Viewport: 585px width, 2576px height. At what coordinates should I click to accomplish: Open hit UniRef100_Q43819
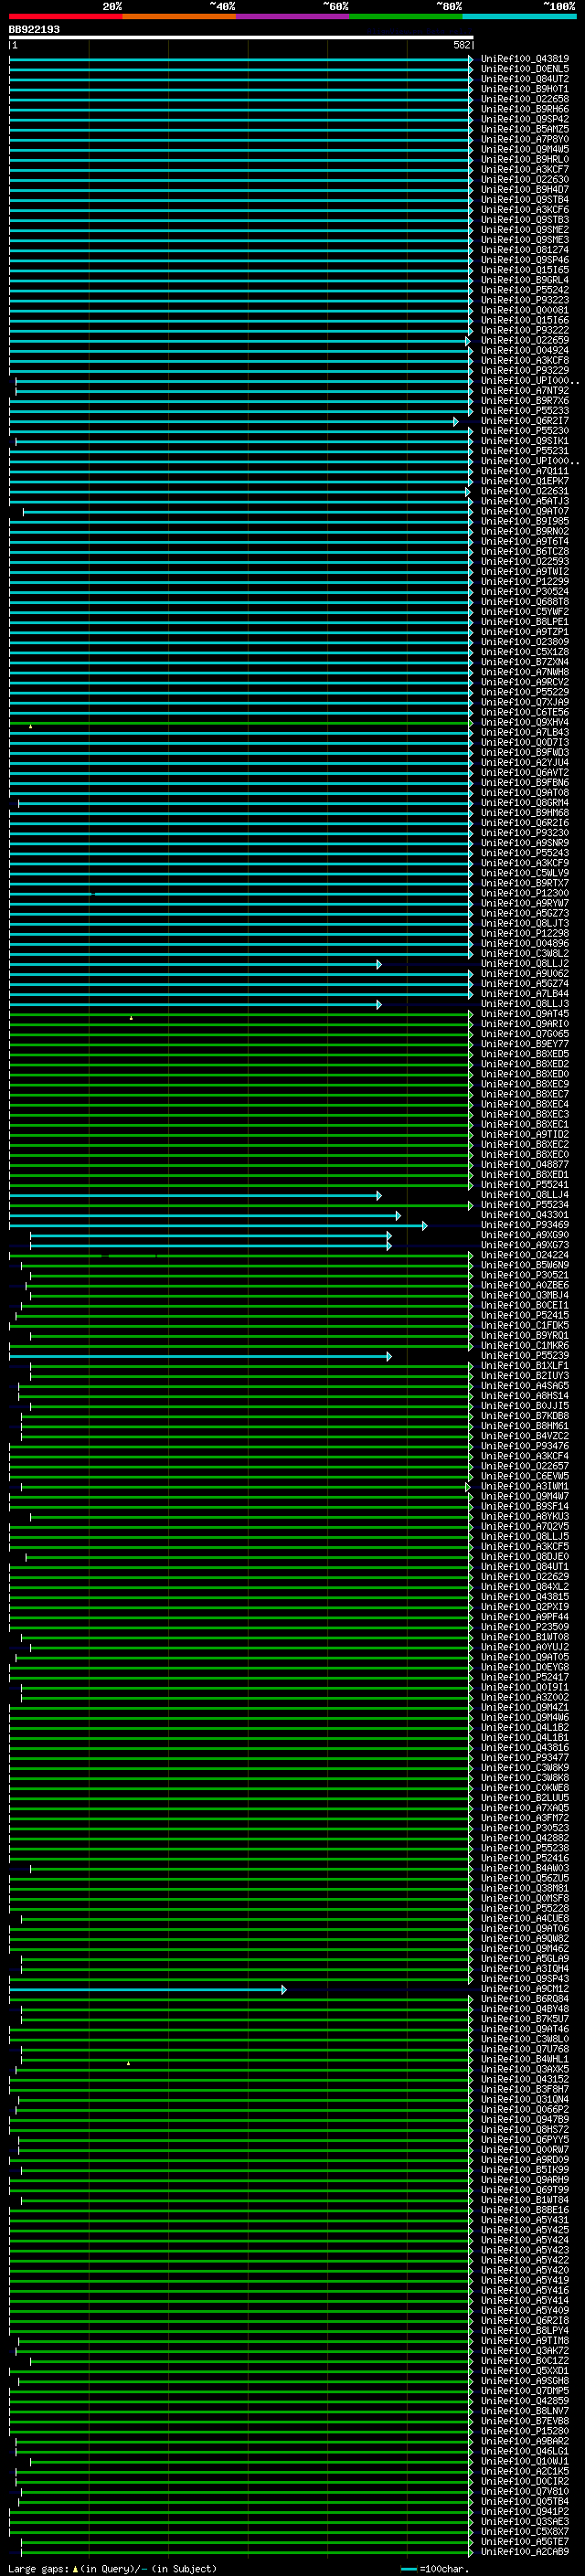tap(525, 59)
